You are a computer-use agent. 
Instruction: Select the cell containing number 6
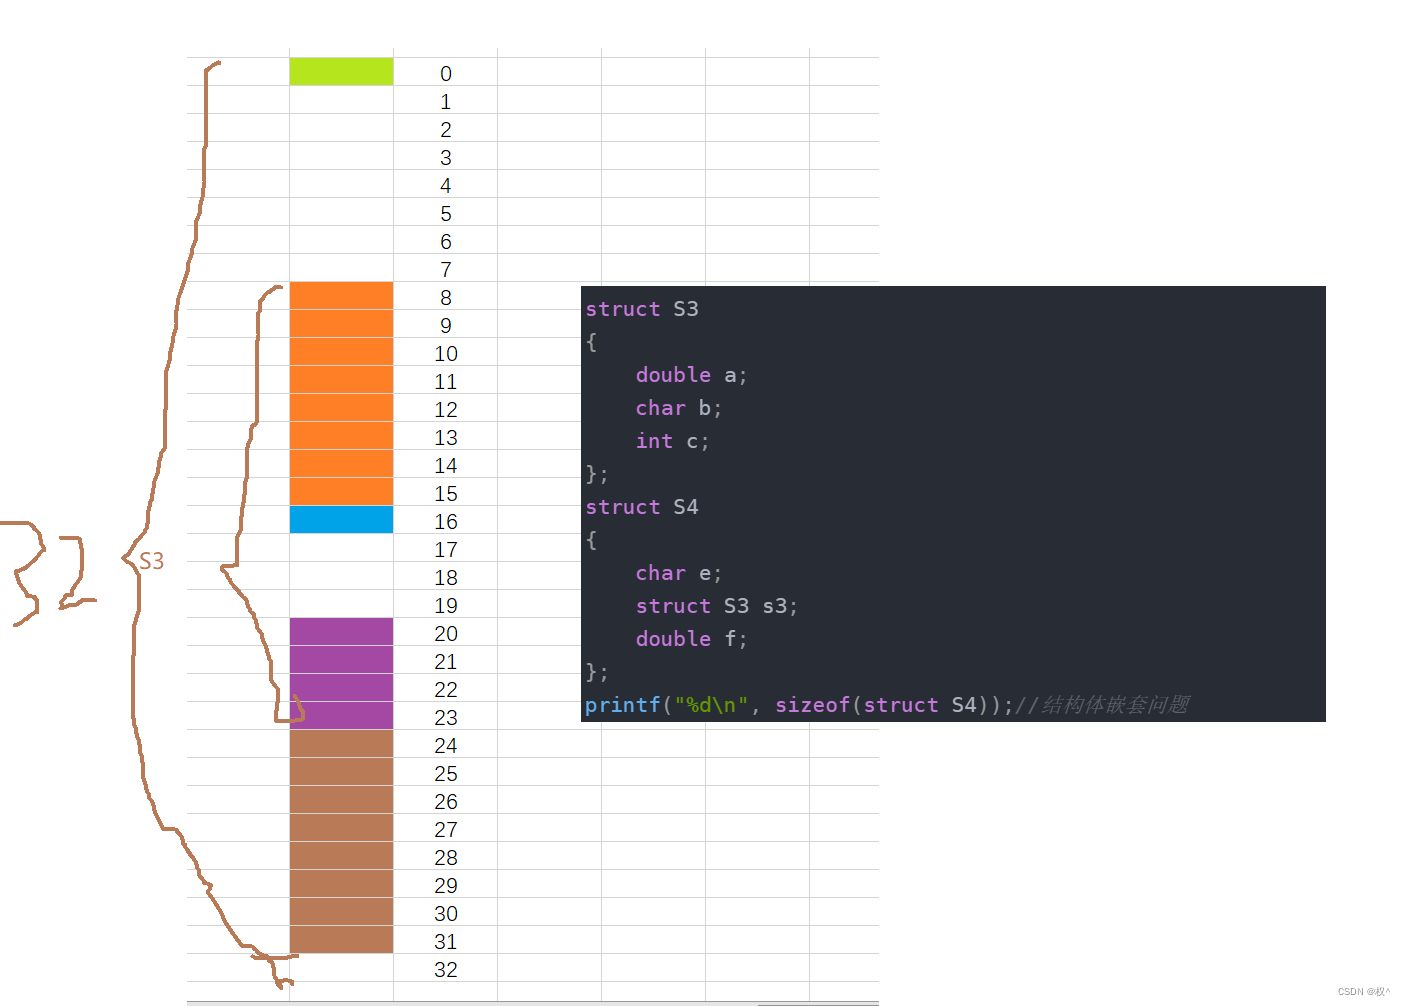pos(445,240)
